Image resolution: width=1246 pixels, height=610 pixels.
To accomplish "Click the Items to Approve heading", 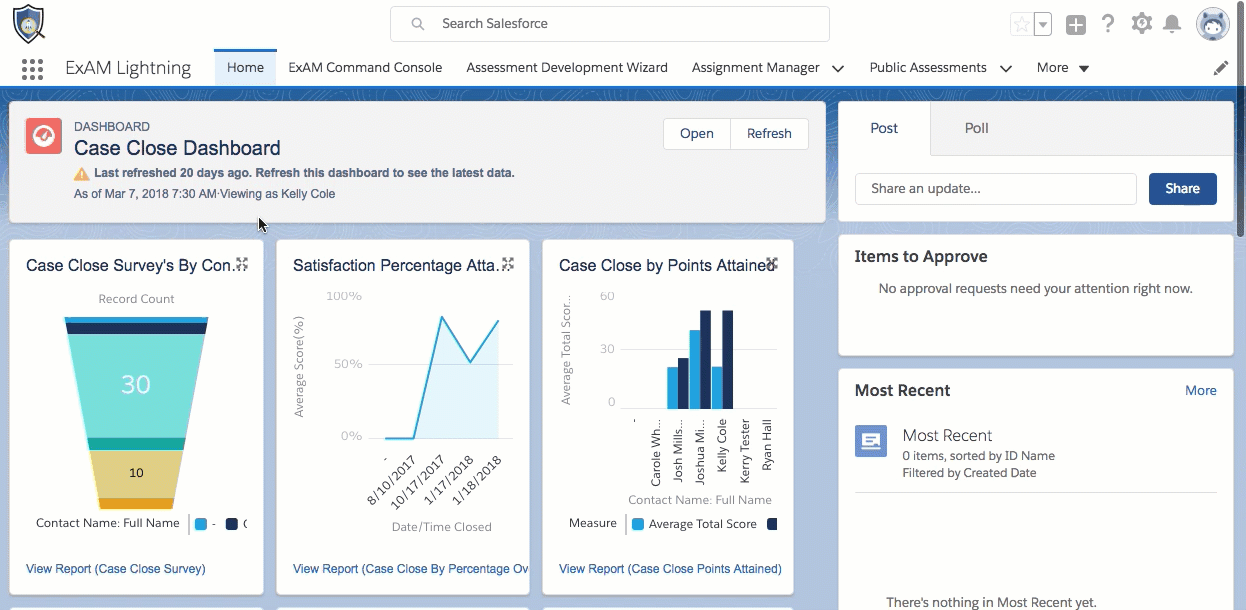I will point(921,257).
